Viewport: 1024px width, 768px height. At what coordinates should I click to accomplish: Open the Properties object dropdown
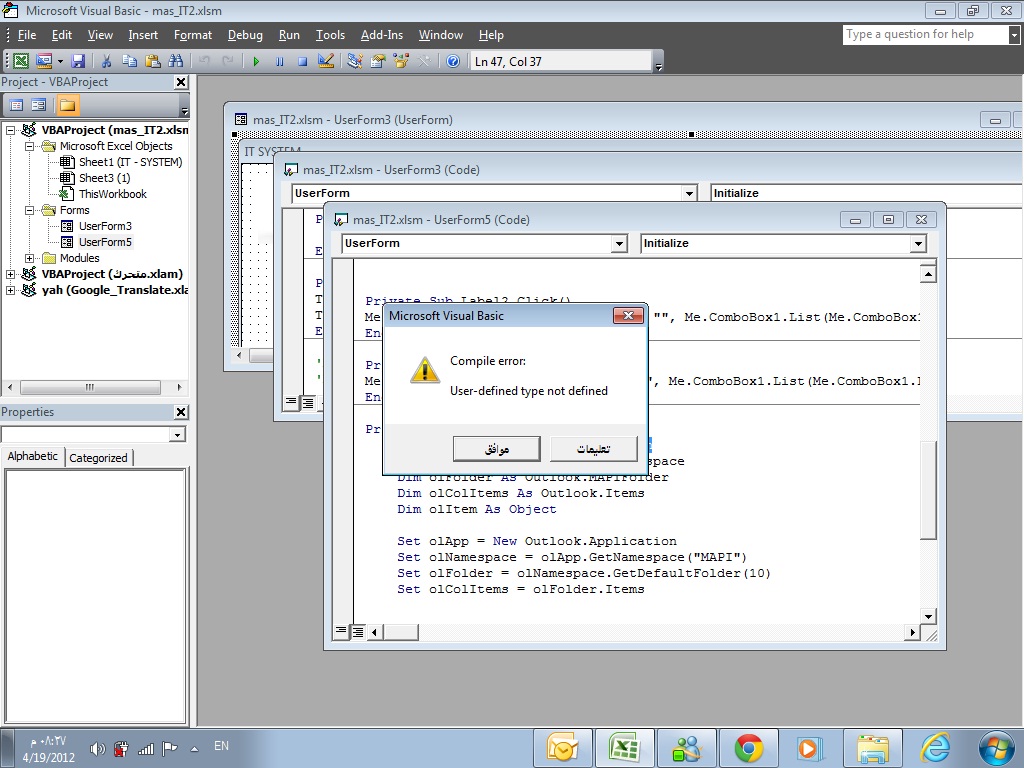click(177, 435)
